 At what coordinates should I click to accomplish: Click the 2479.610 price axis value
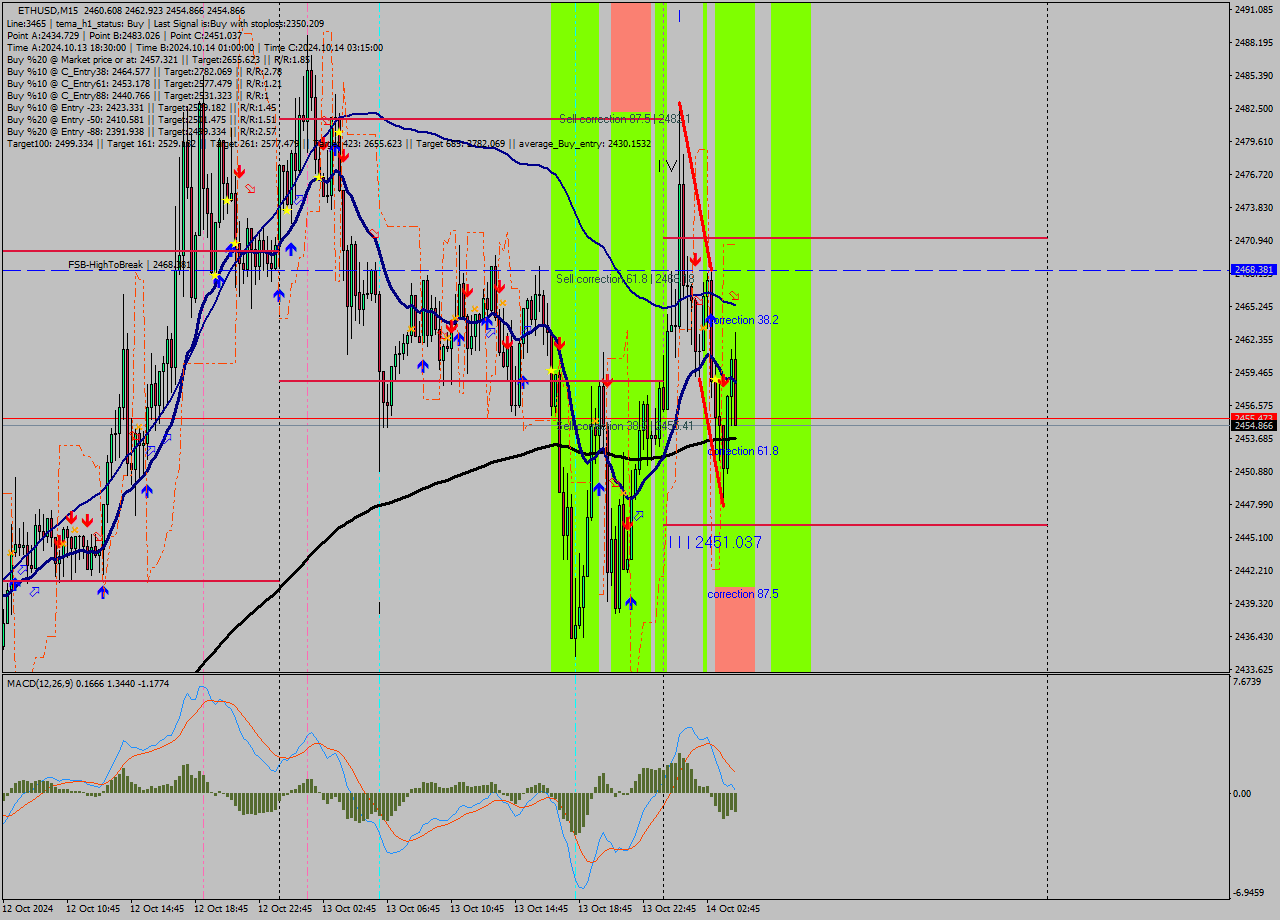1254,141
